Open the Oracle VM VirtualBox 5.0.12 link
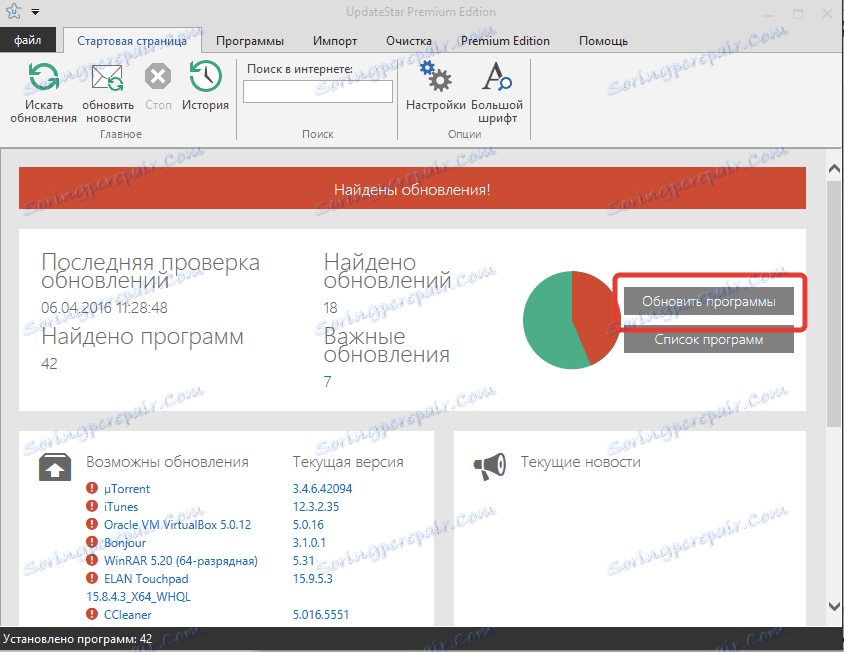Screen dimensions: 844x652 (178, 524)
